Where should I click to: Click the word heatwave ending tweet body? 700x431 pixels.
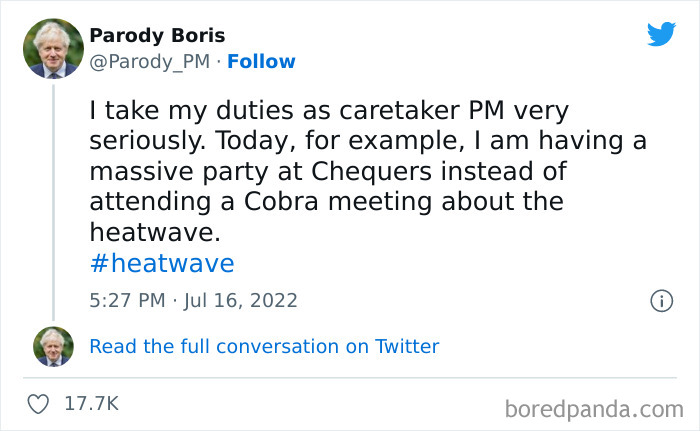pos(153,232)
